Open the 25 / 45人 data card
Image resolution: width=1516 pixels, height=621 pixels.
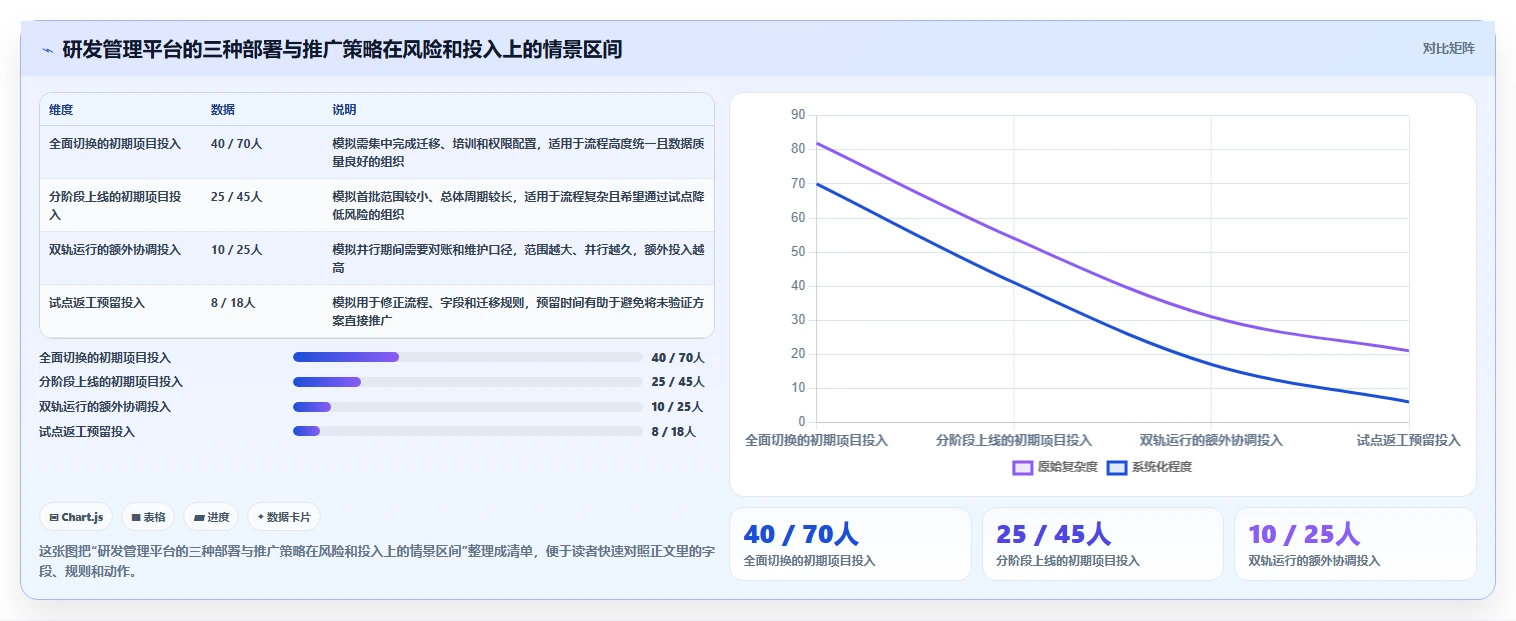1102,544
